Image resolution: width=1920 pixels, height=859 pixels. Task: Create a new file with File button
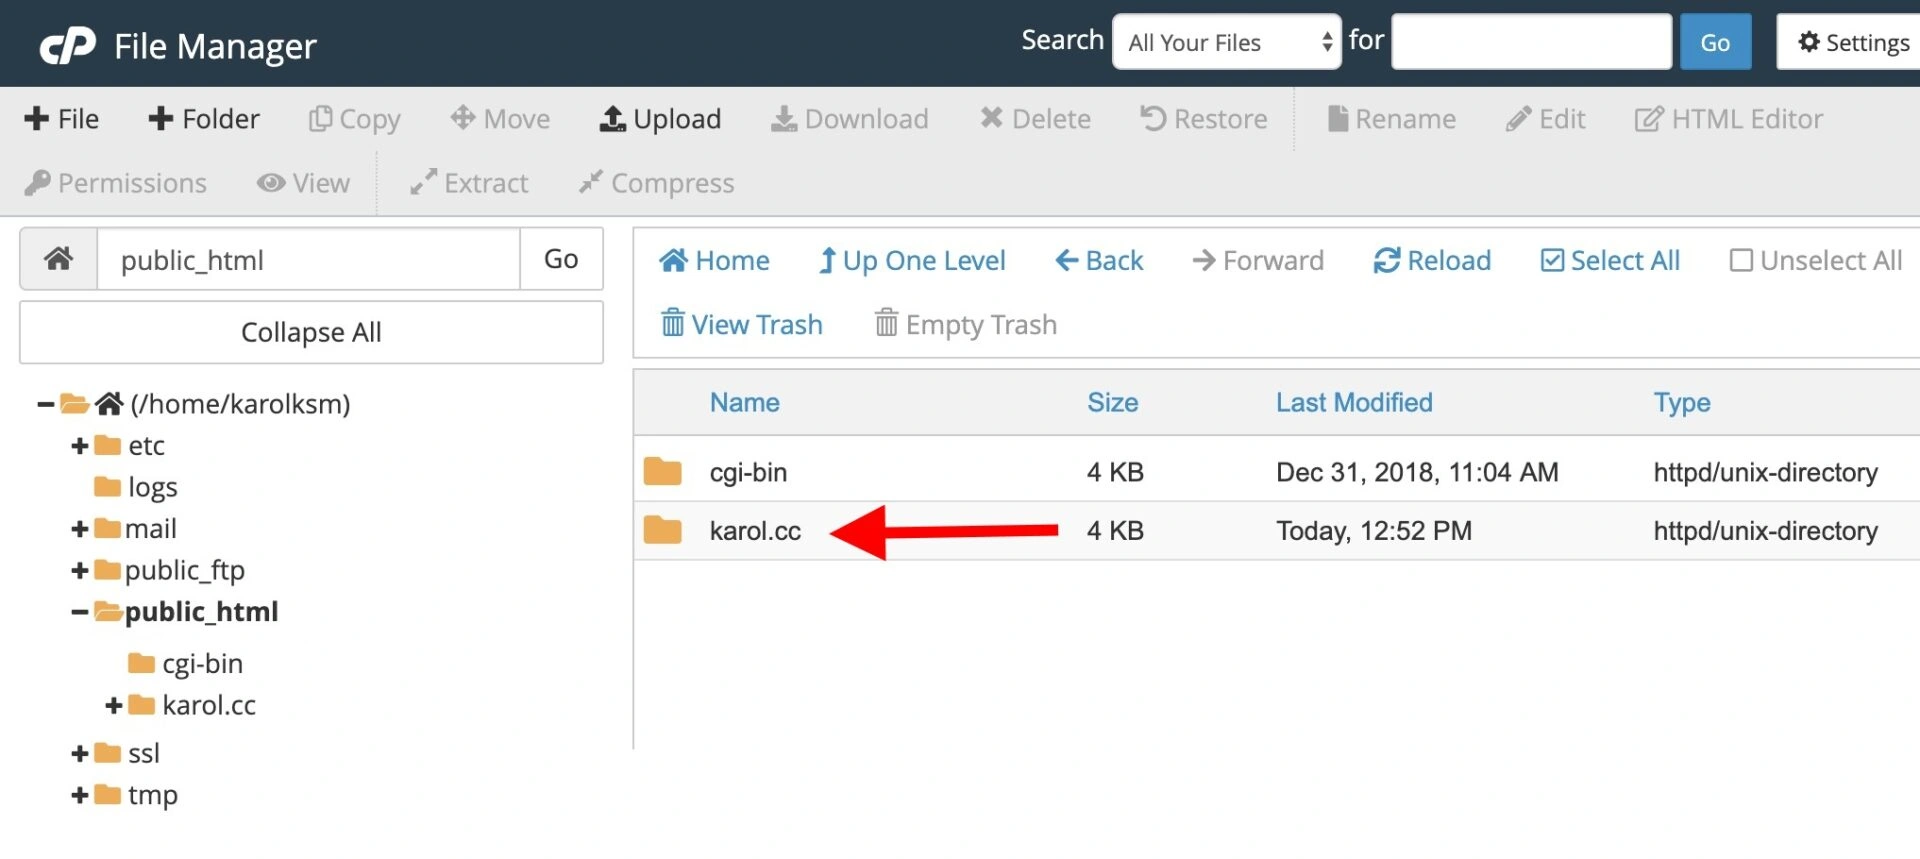[61, 119]
